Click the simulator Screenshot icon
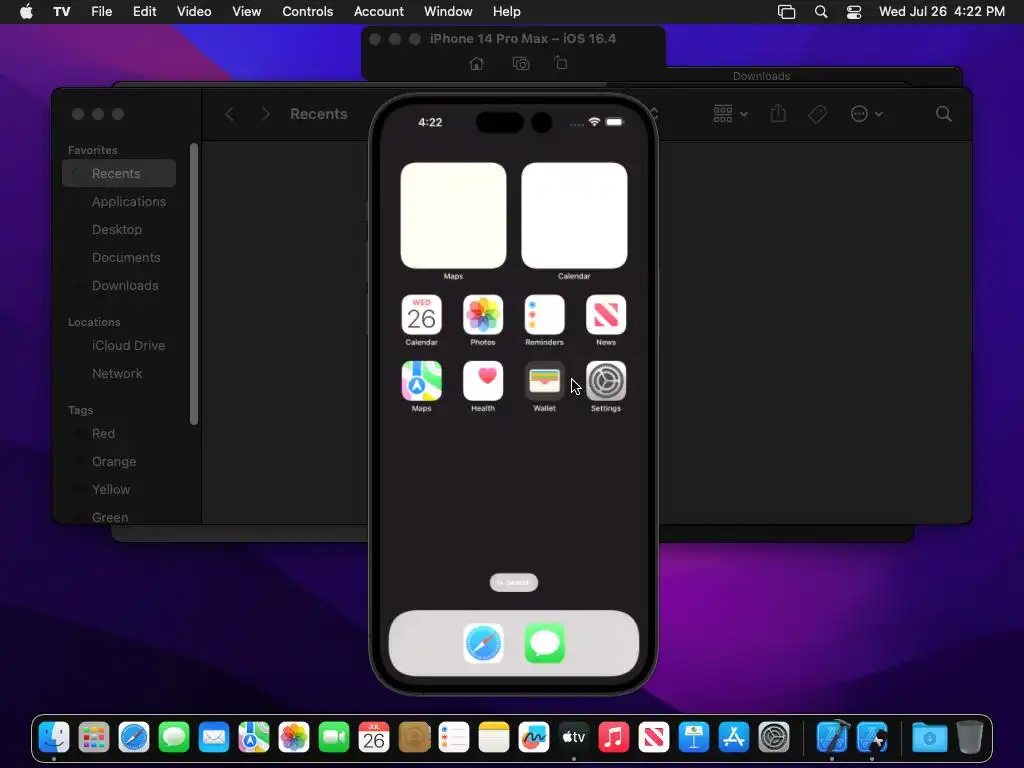 pyautogui.click(x=520, y=63)
